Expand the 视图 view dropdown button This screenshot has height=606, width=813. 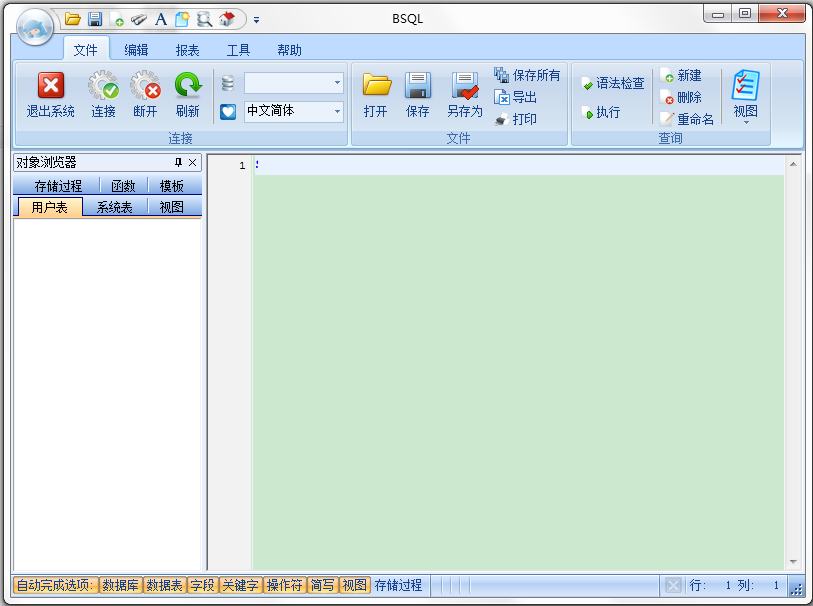click(x=746, y=97)
